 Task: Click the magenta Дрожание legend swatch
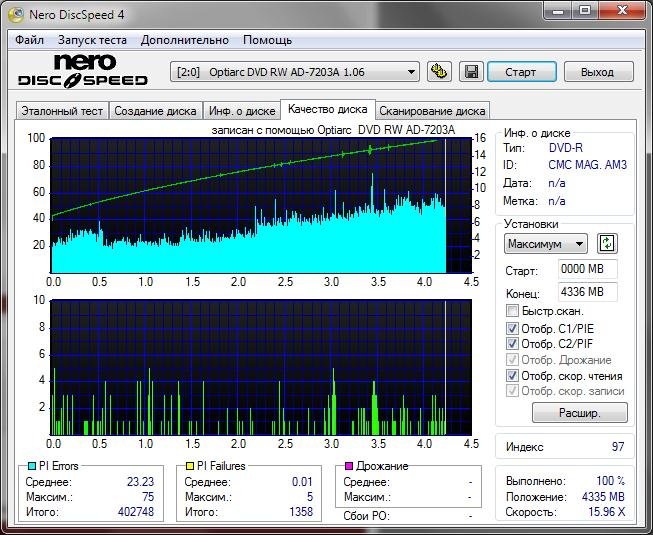(x=349, y=466)
